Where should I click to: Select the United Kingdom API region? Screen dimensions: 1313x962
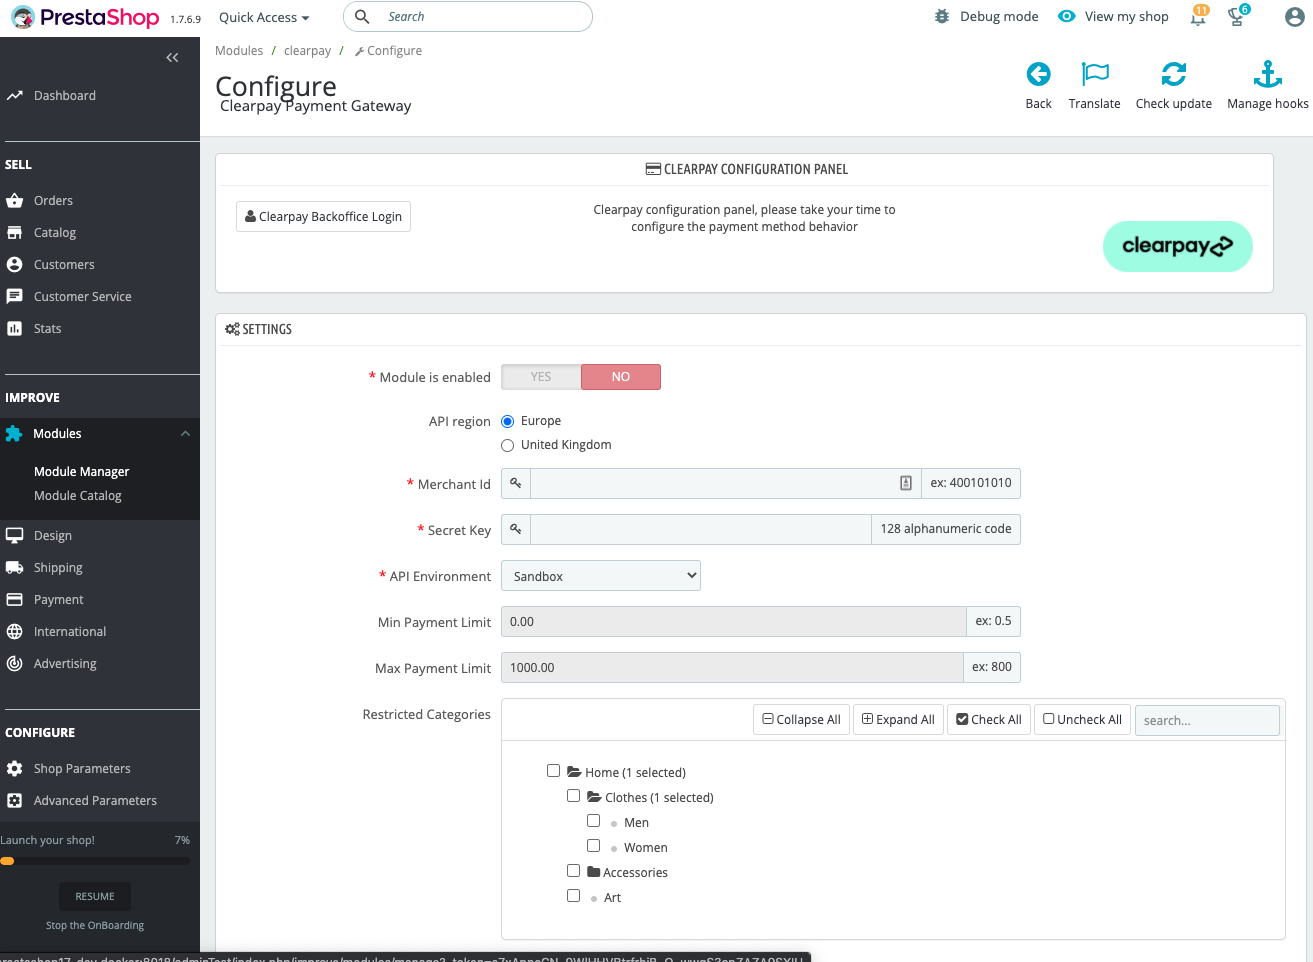[x=507, y=446]
